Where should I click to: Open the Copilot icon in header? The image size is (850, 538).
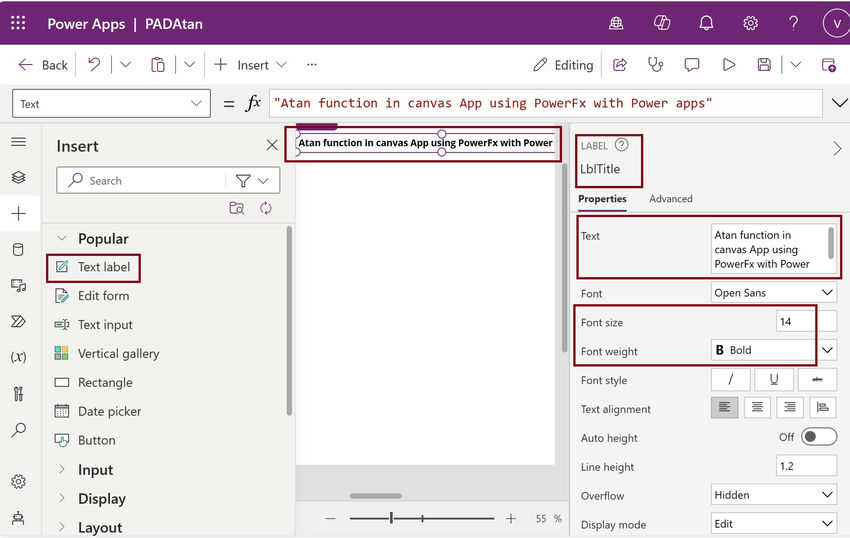pos(661,23)
